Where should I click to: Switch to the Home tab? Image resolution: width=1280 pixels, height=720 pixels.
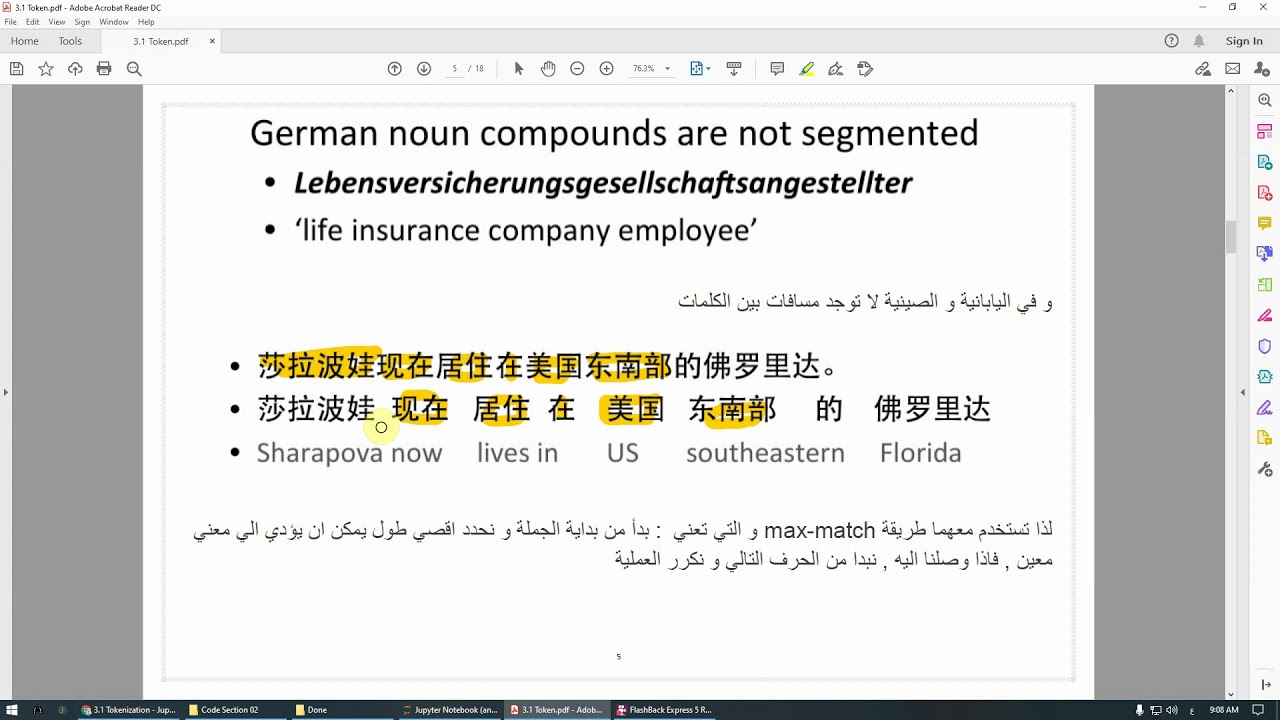pos(24,41)
